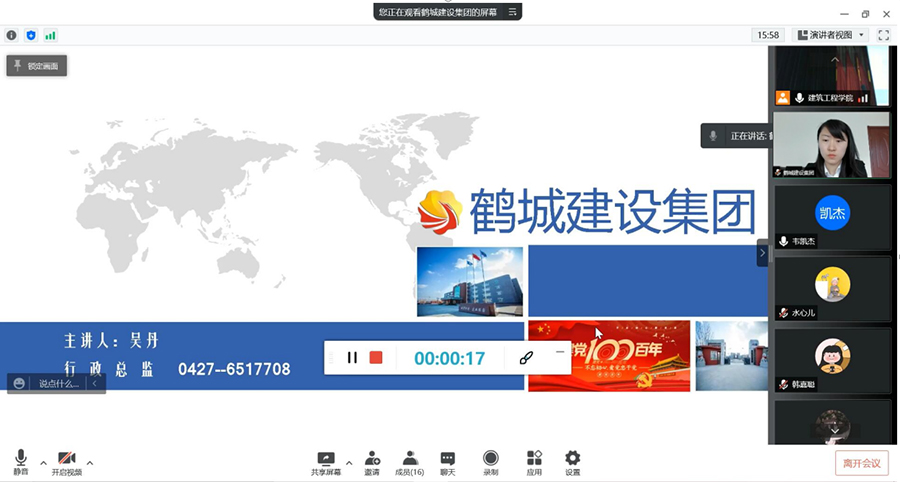This screenshot has width=900, height=482.
Task: Click the blue security shield icon
Action: pos(31,35)
